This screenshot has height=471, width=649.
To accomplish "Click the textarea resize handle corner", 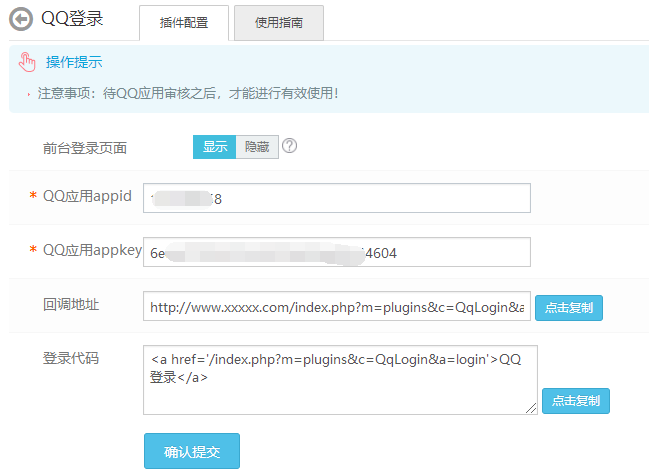I will [531, 408].
